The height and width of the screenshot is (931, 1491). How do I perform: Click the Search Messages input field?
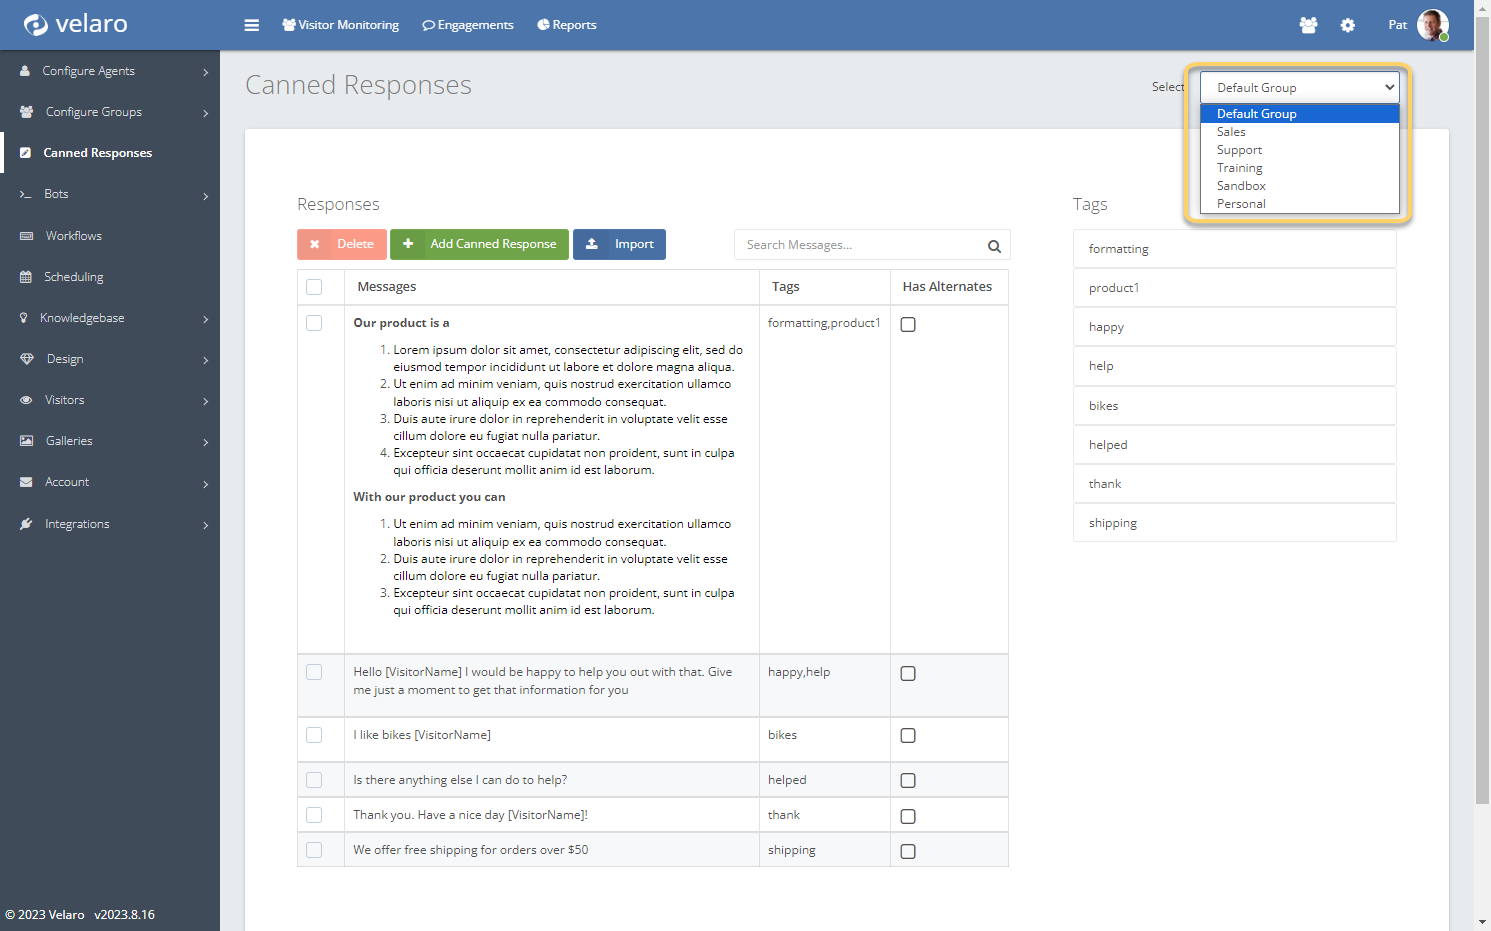click(x=860, y=245)
